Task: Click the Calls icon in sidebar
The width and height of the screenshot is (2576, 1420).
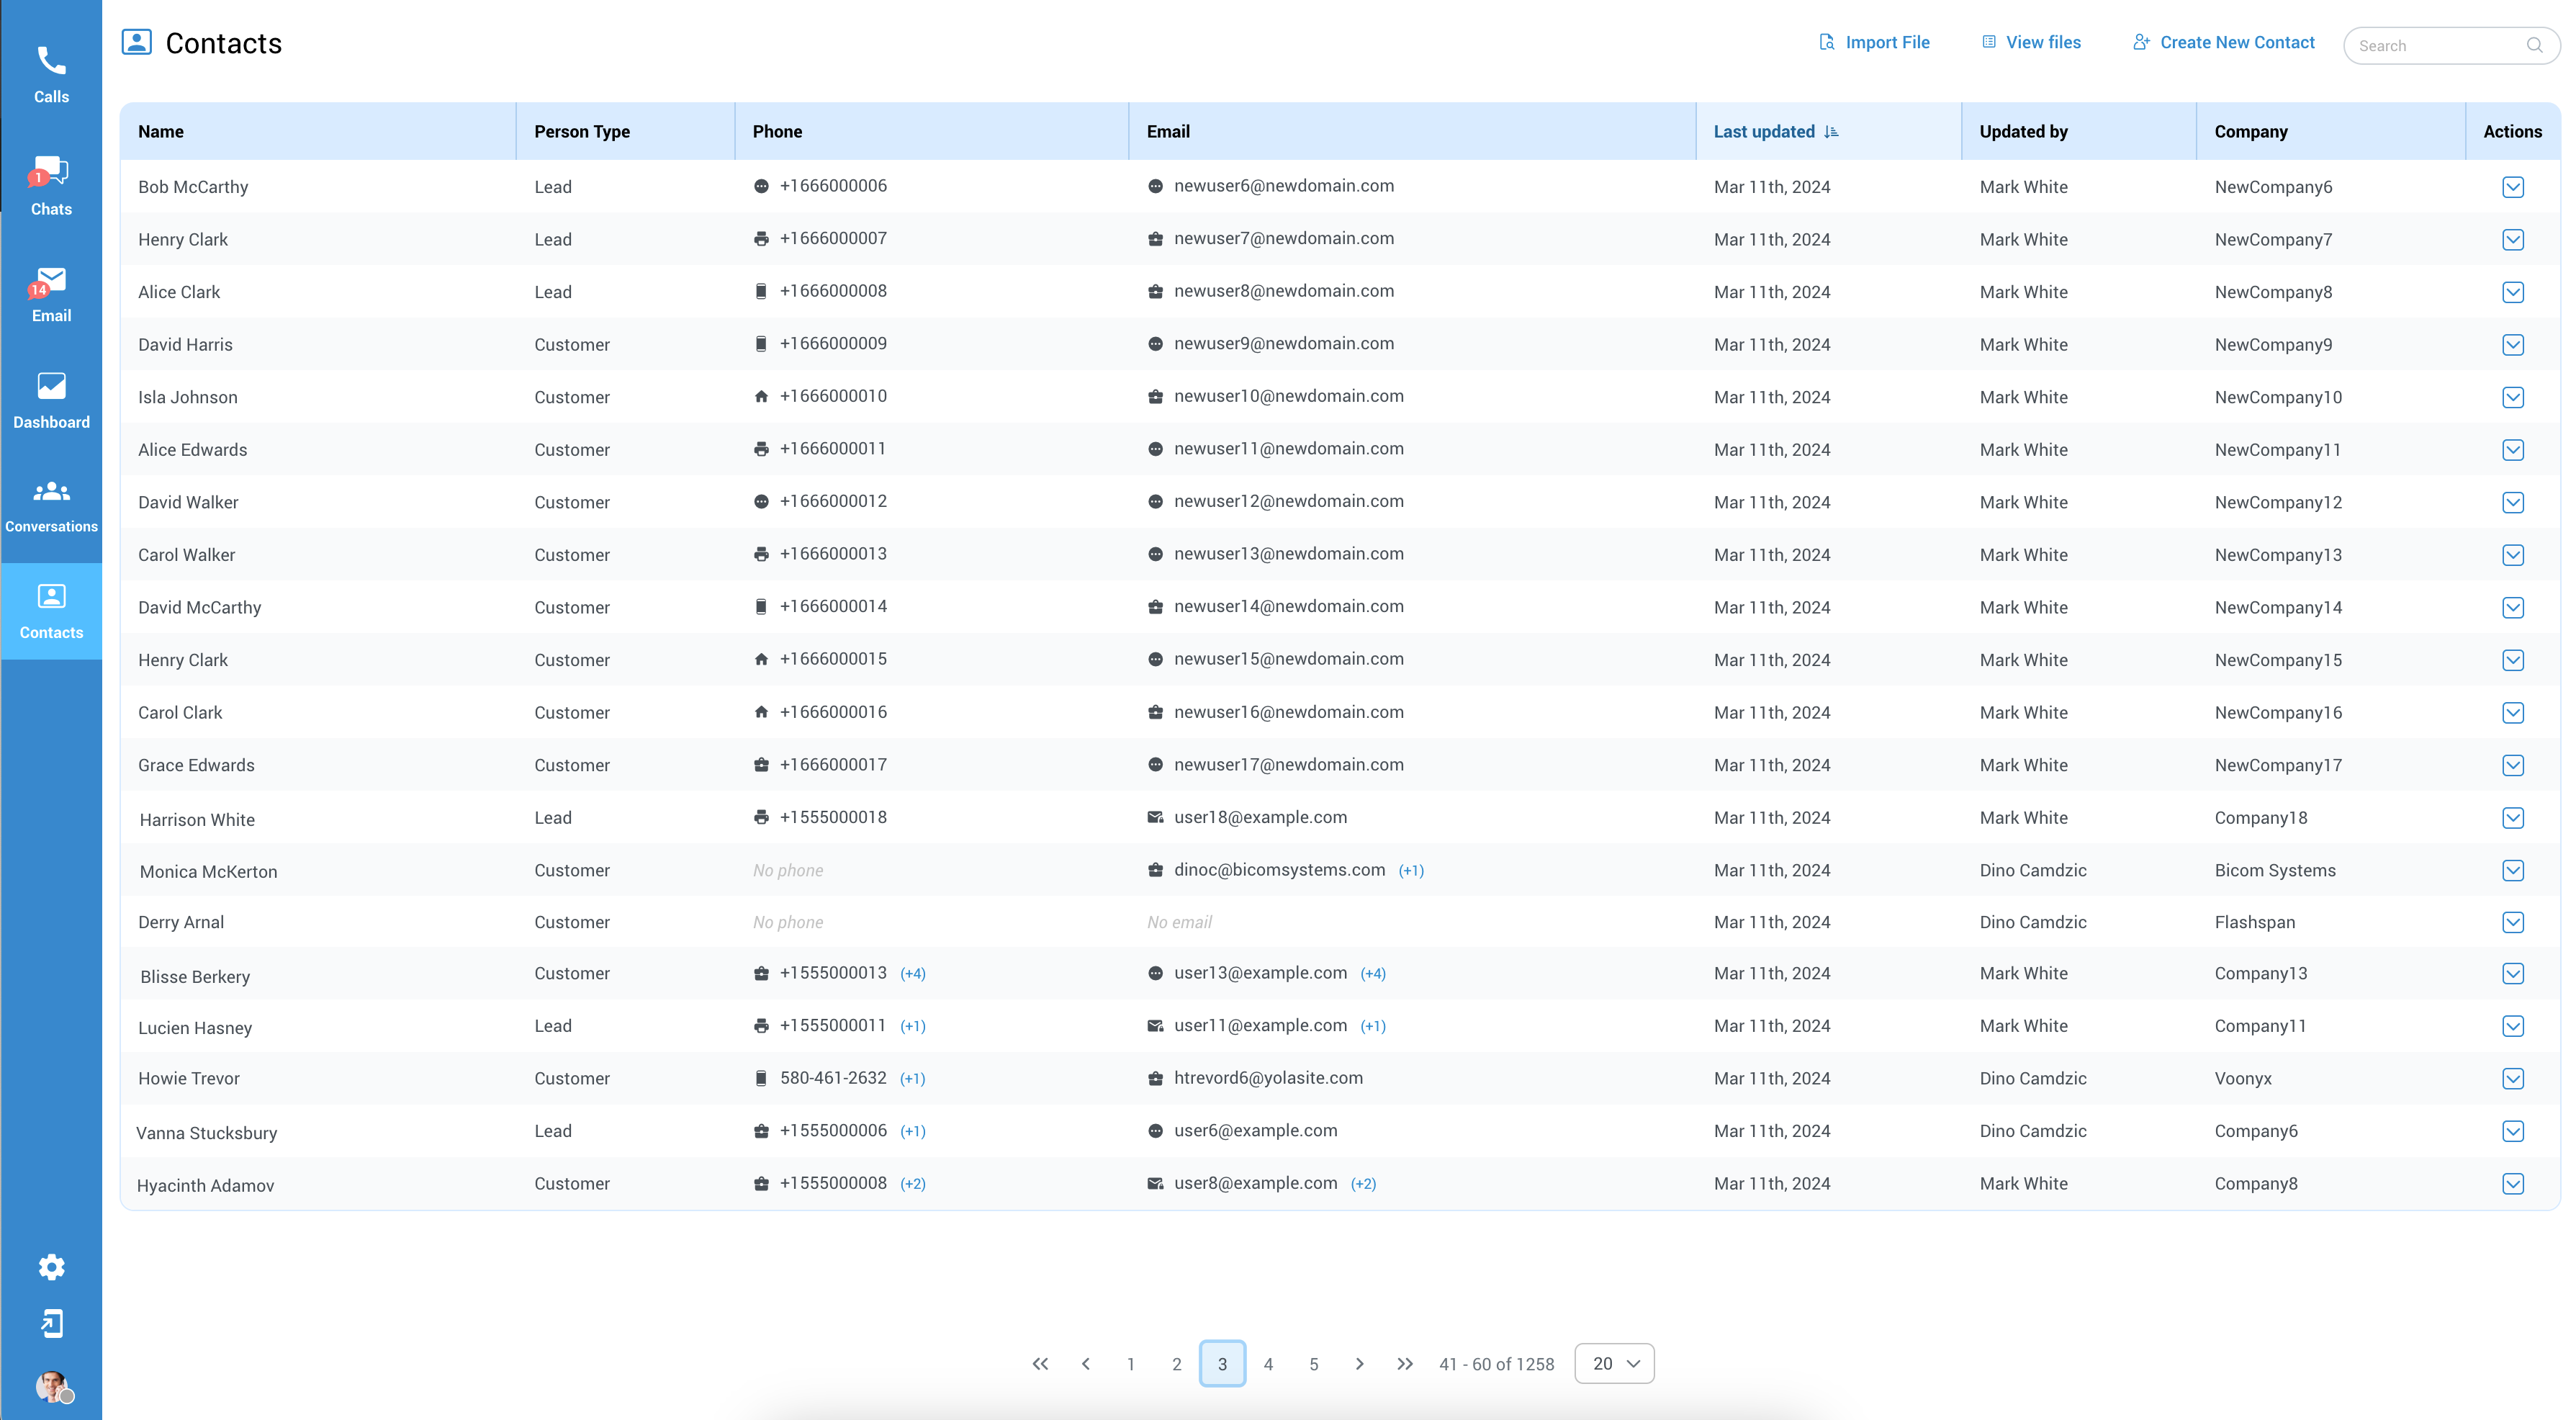Action: [x=50, y=63]
